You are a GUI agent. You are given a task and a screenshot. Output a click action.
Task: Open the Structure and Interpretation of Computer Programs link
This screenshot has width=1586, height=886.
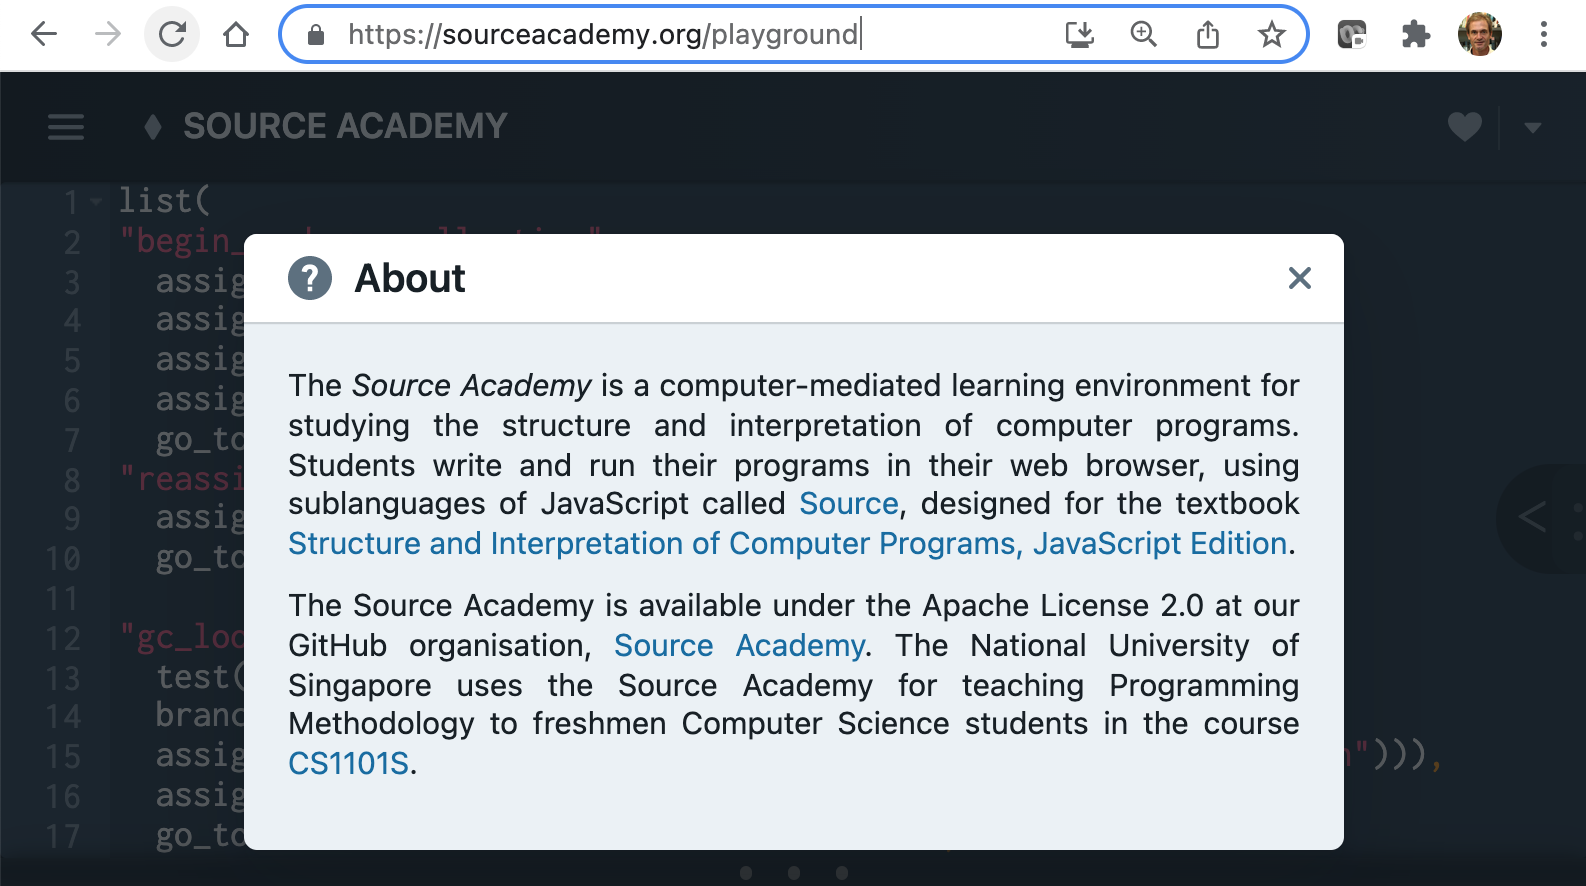[788, 543]
